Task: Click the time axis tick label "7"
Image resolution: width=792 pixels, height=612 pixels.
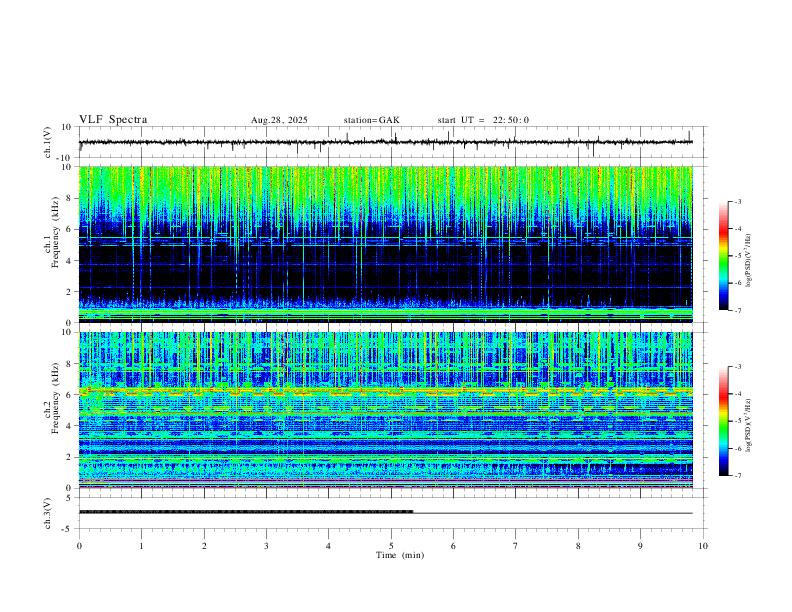Action: coord(516,546)
